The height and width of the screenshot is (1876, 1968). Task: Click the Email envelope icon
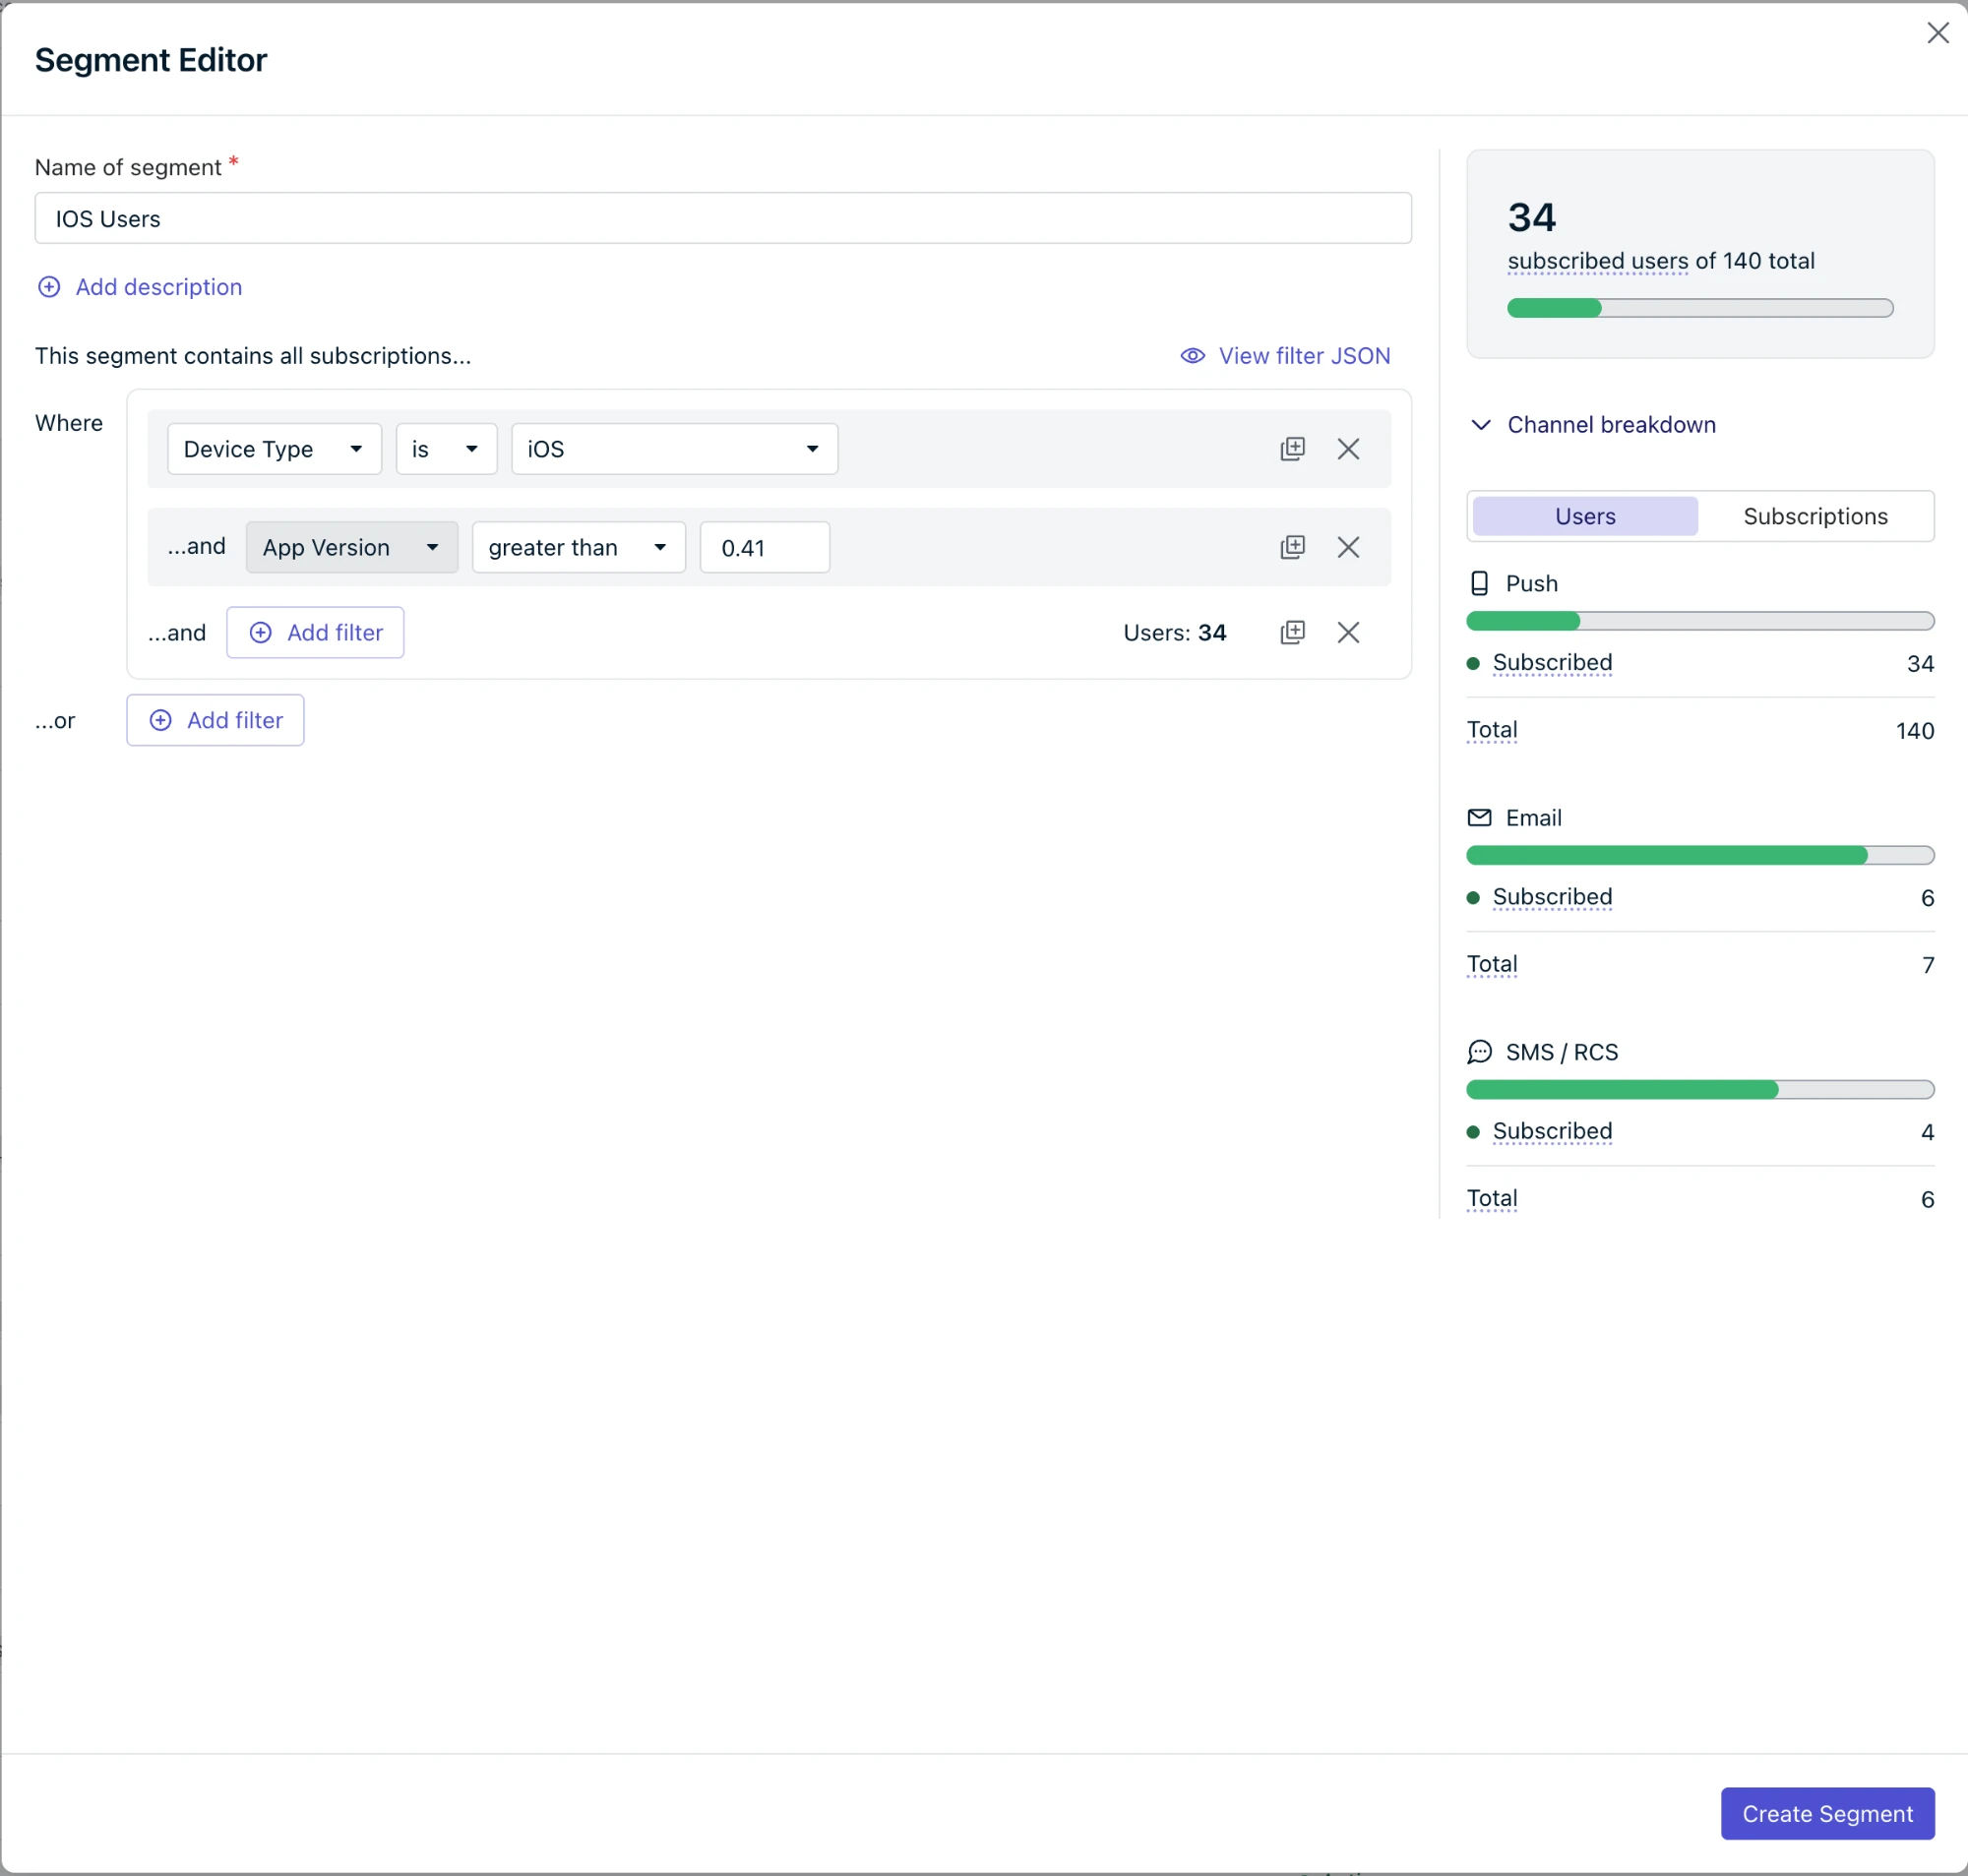1479,818
